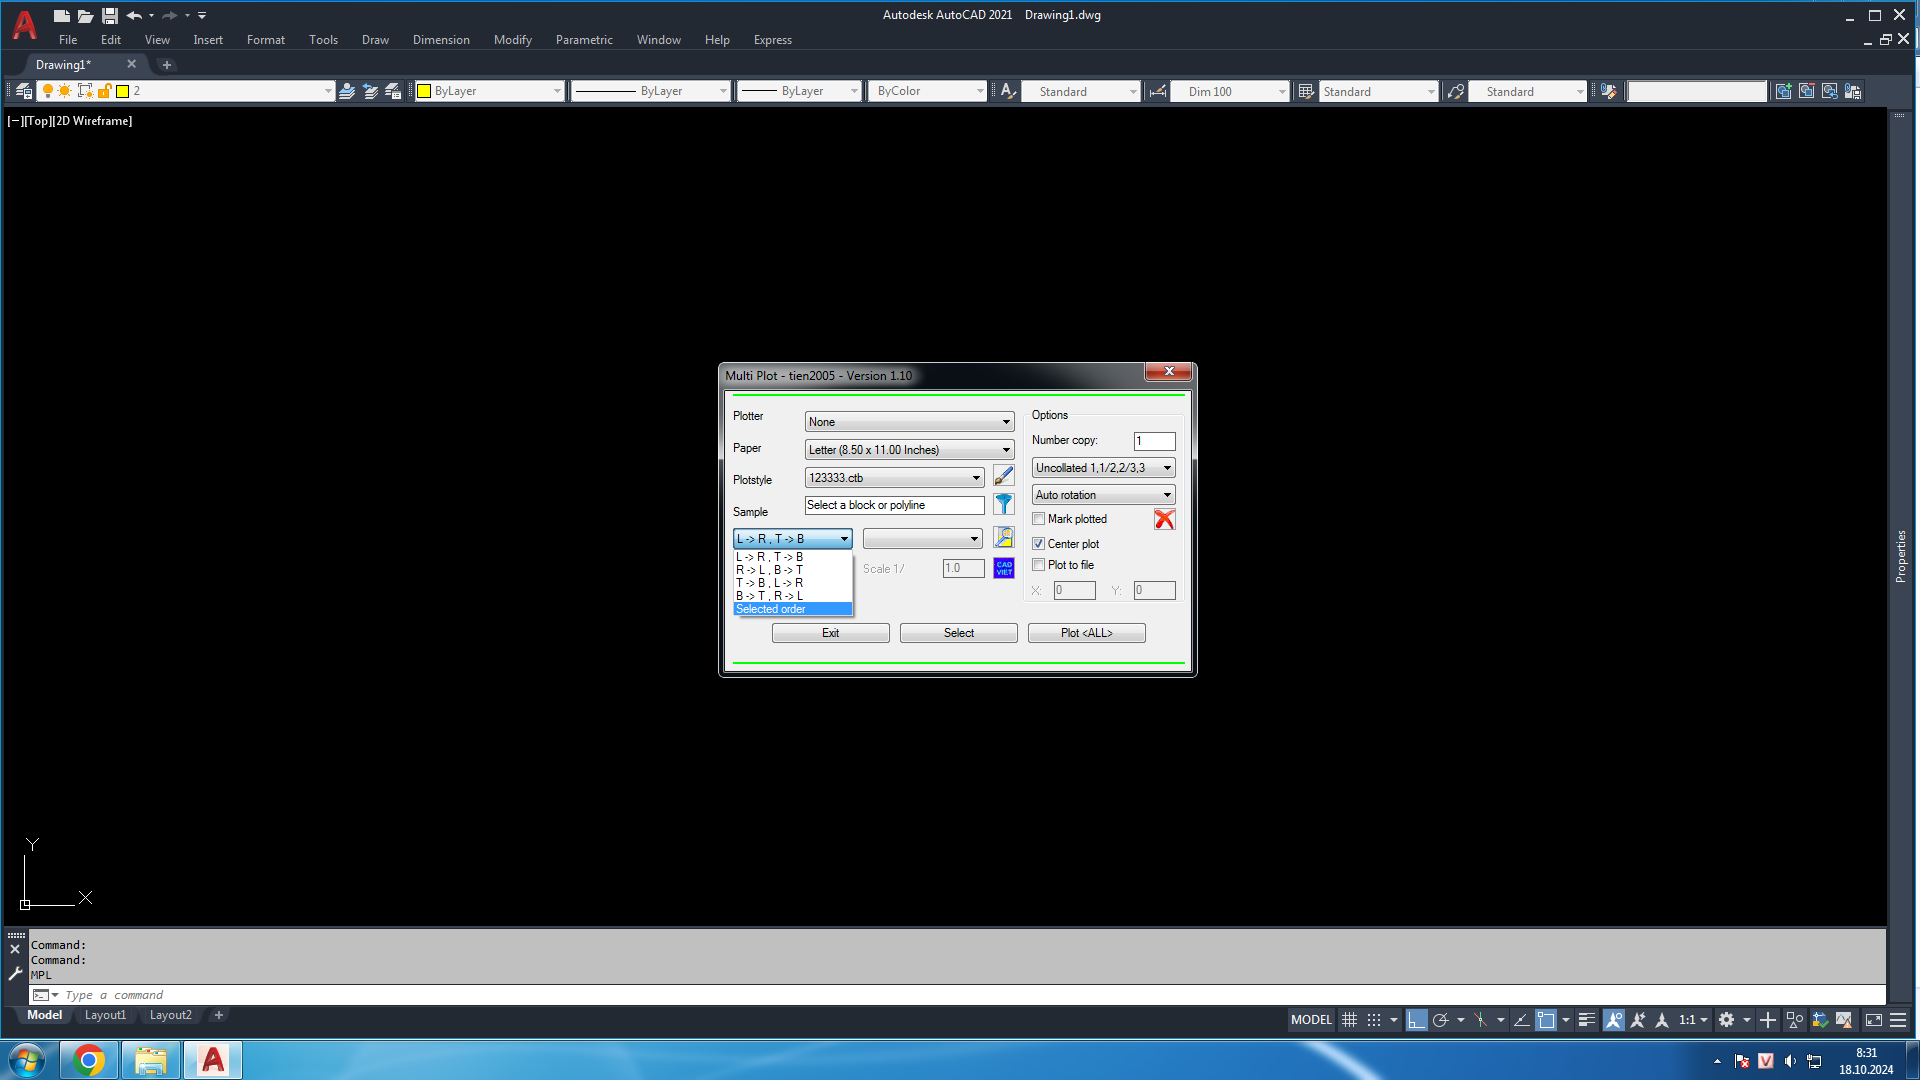Uncheck the Center plot checkbox
Viewport: 1920px width, 1080px height.
(x=1039, y=544)
